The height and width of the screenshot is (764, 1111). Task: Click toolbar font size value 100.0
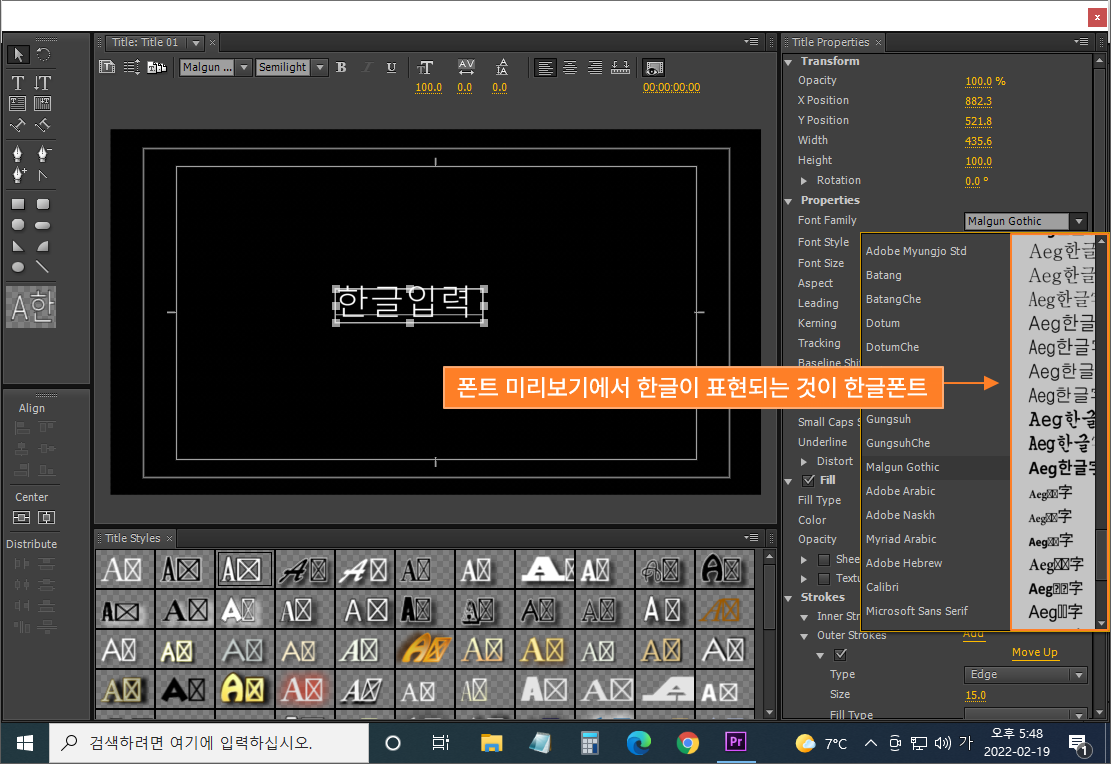pos(428,88)
